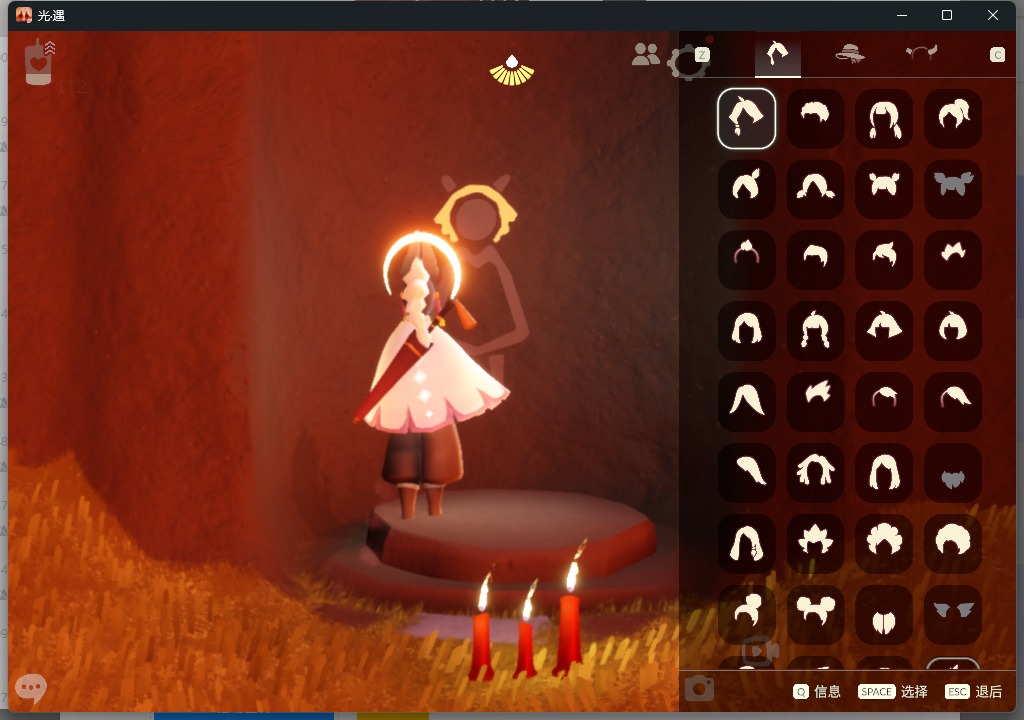The image size is (1024, 720).
Task: Pick the wide triangular flared hairstyle
Action: click(x=884, y=331)
